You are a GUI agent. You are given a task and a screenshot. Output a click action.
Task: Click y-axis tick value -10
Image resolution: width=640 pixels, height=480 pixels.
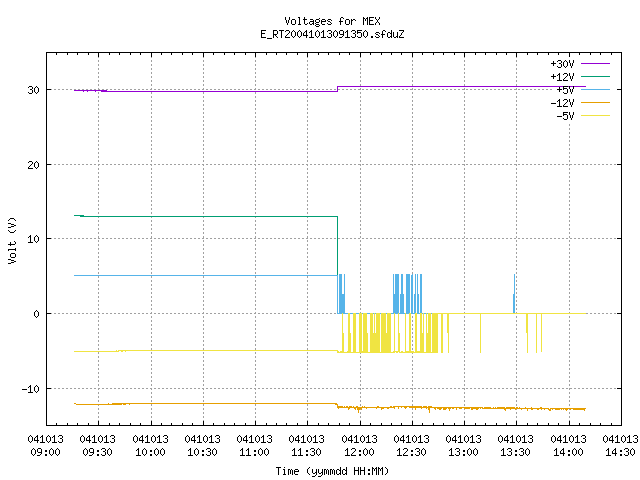pos(30,389)
